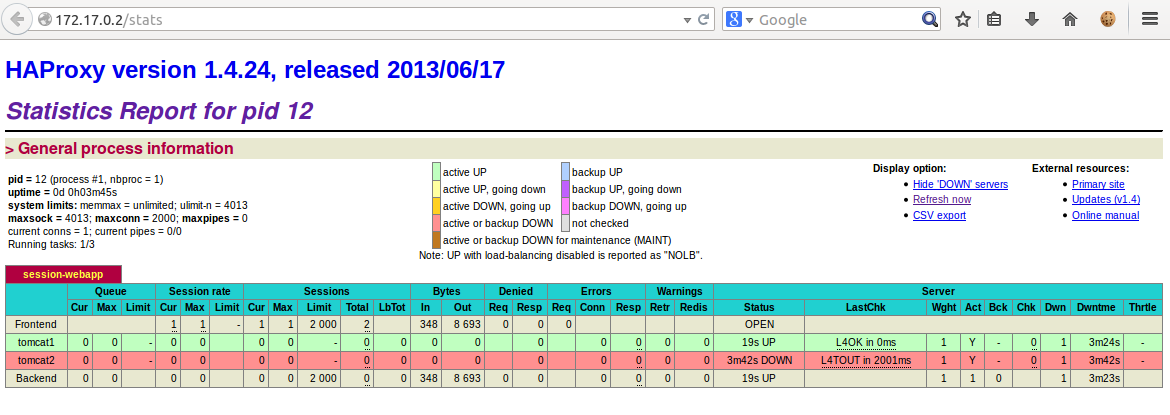
Task: Click the CSV export link
Action: tap(939, 215)
